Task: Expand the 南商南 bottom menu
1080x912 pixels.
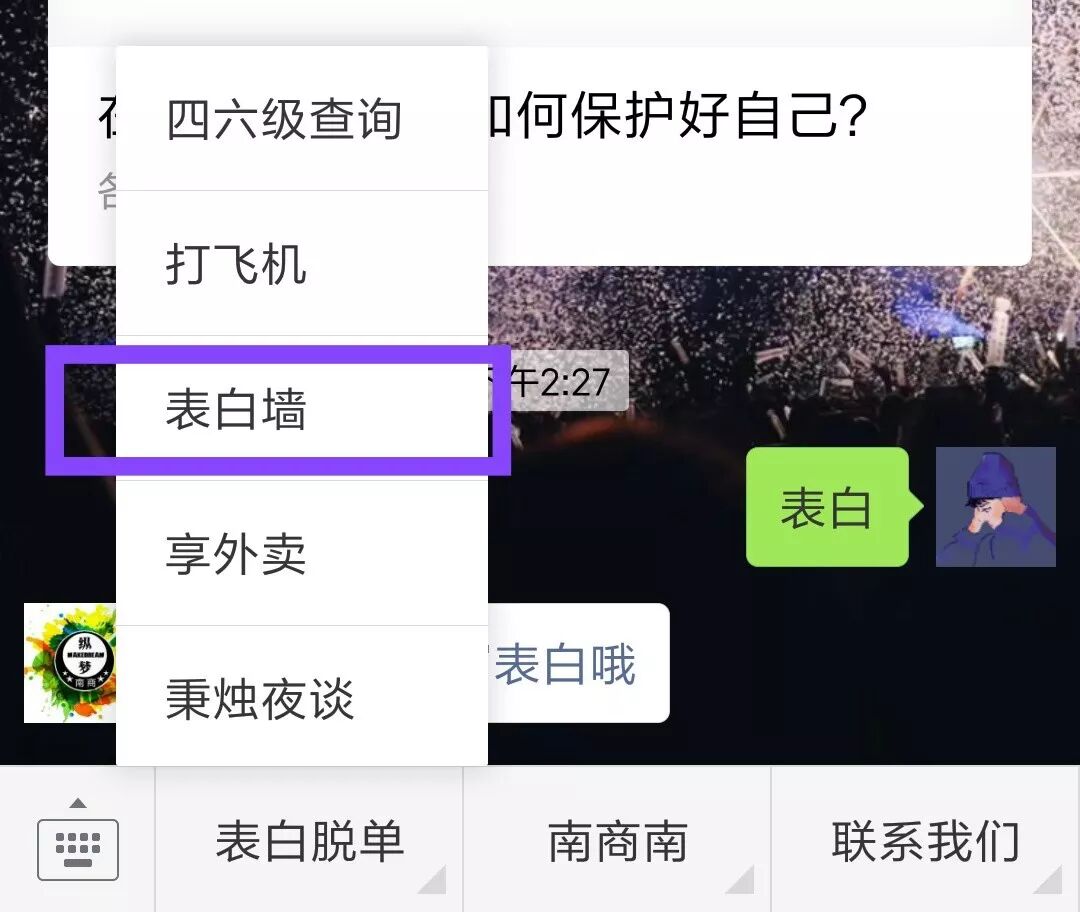Action: point(617,840)
